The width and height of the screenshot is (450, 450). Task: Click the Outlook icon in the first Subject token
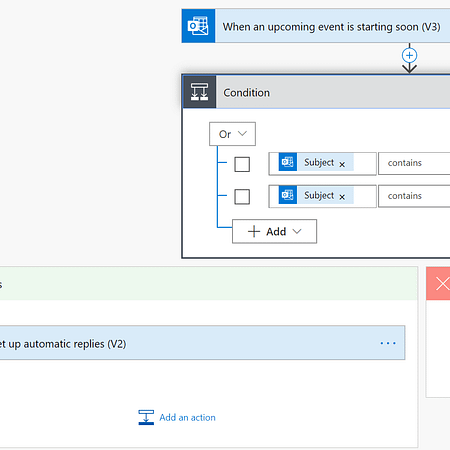tap(288, 162)
